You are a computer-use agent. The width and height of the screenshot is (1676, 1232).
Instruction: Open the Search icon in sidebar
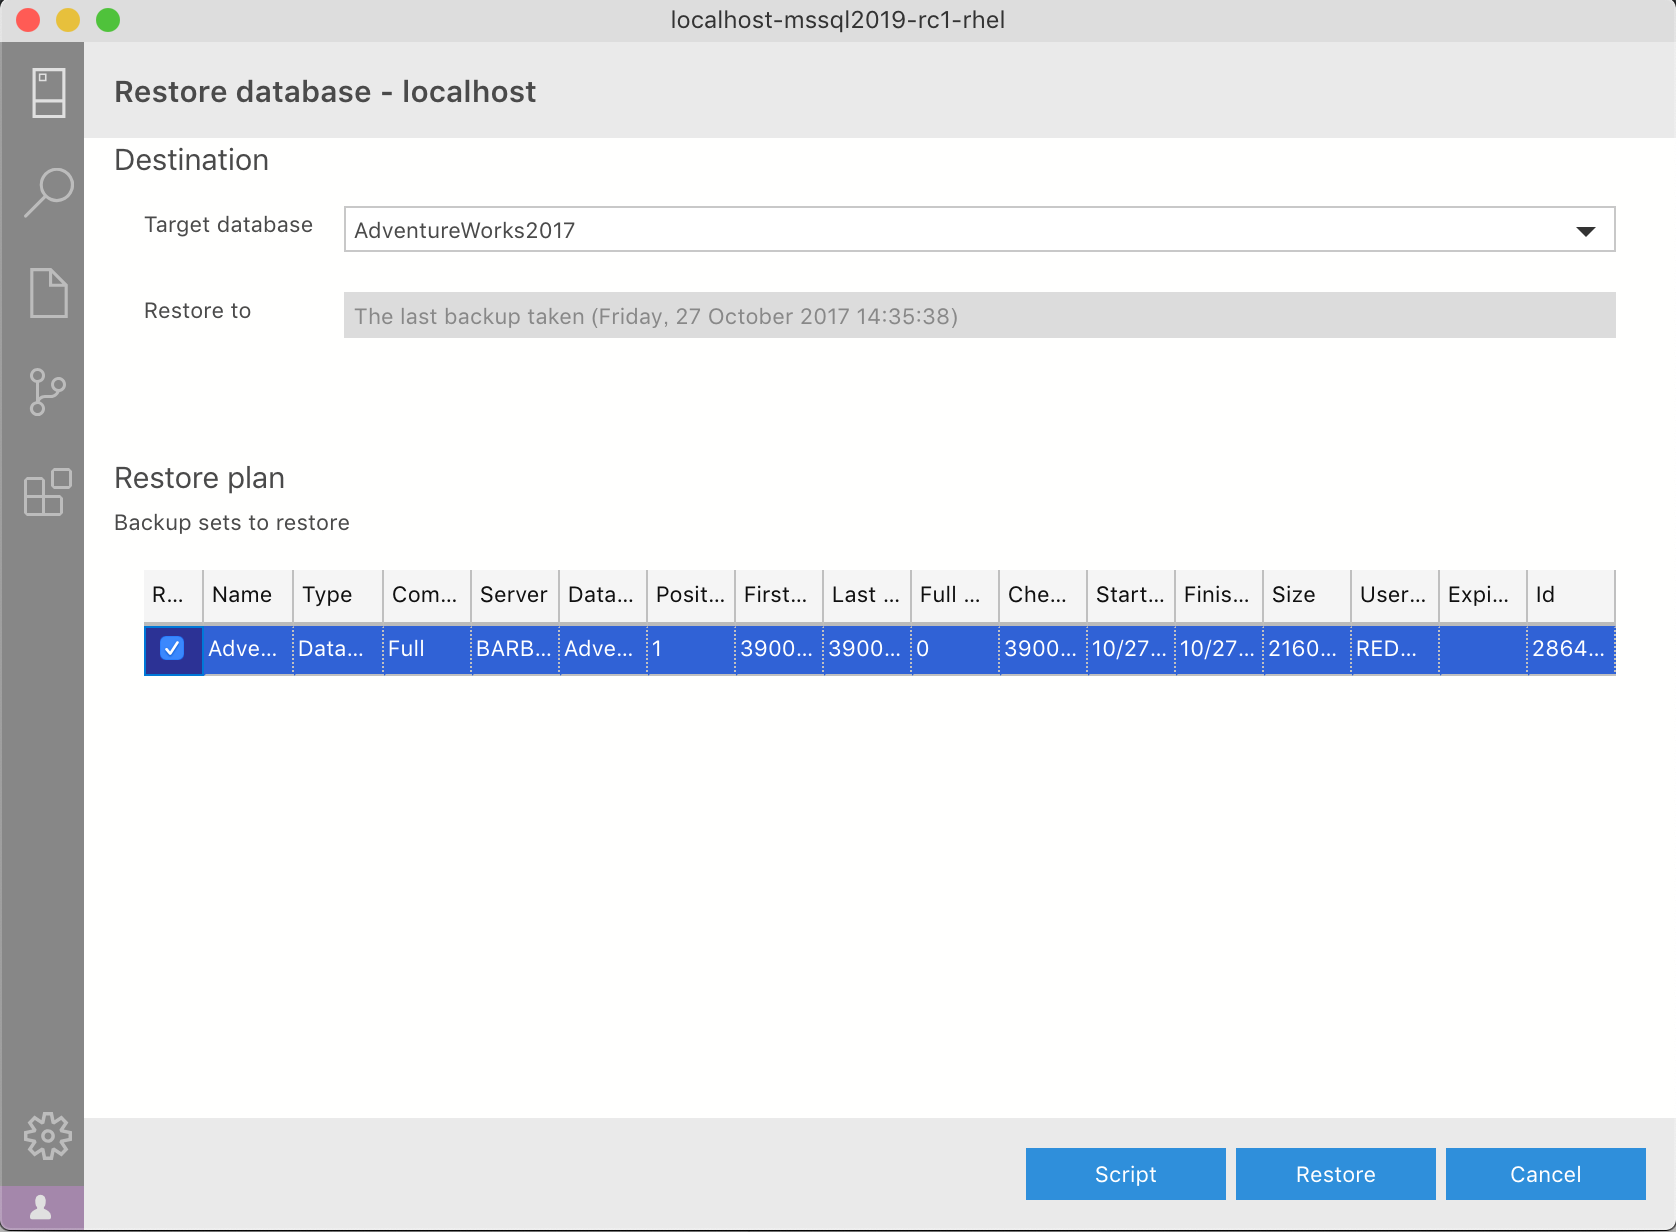click(48, 192)
